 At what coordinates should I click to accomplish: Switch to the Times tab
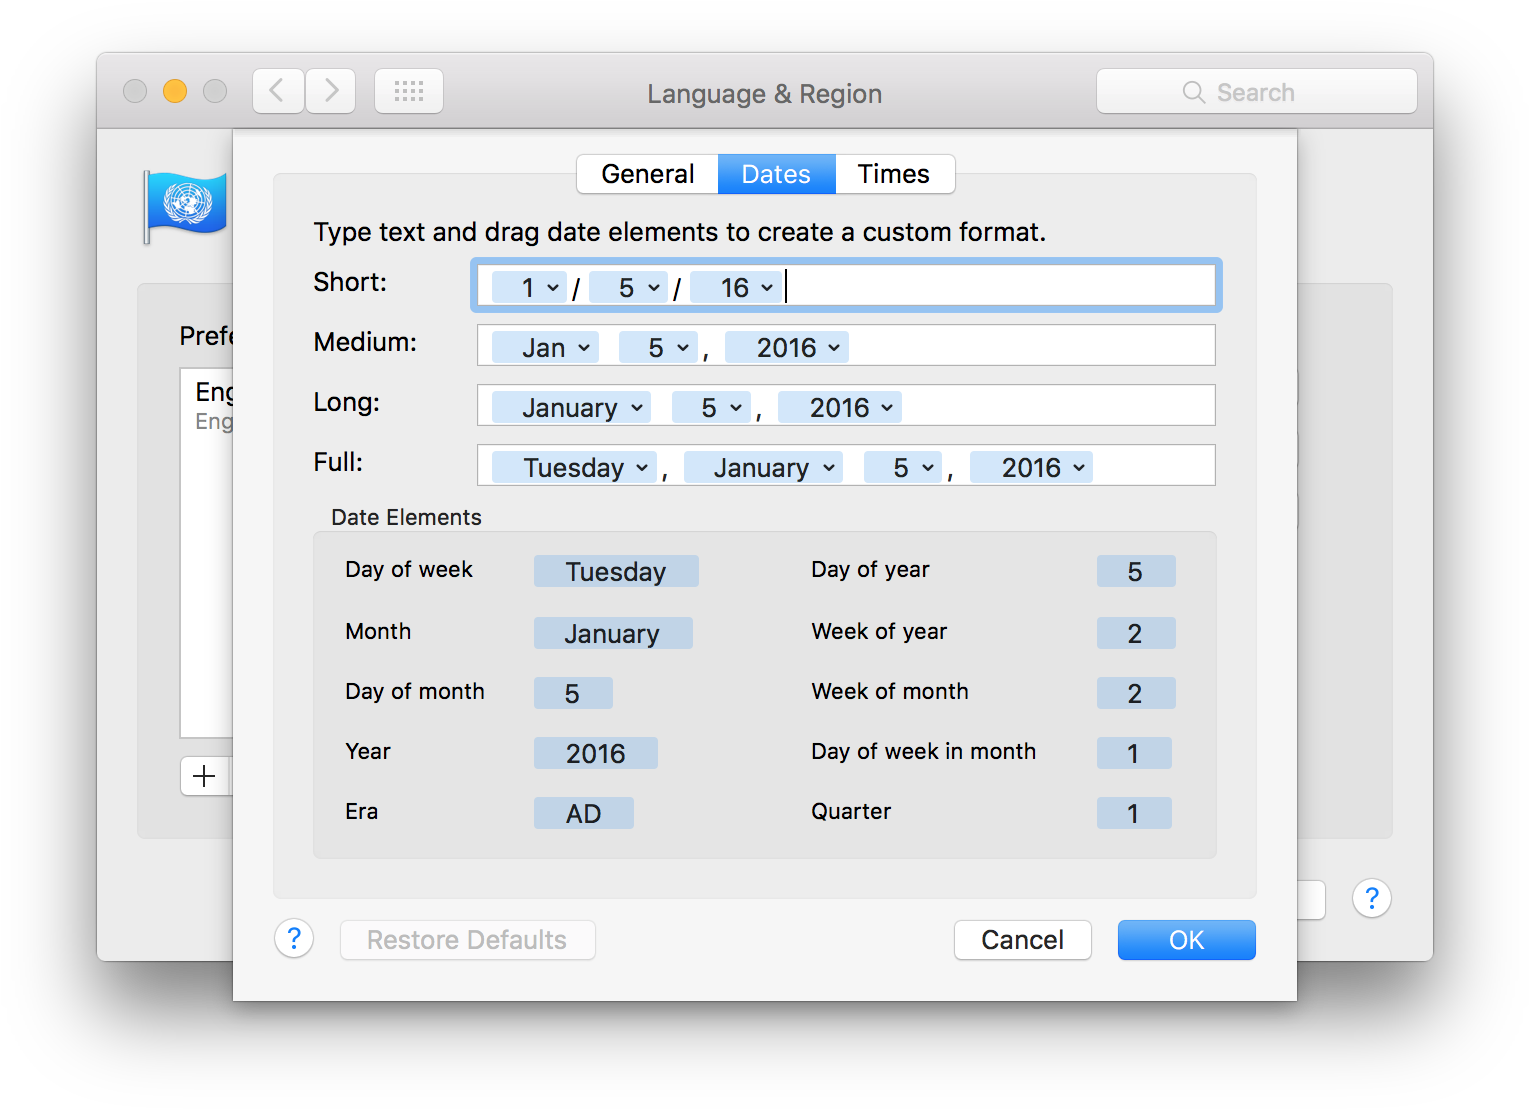893,174
